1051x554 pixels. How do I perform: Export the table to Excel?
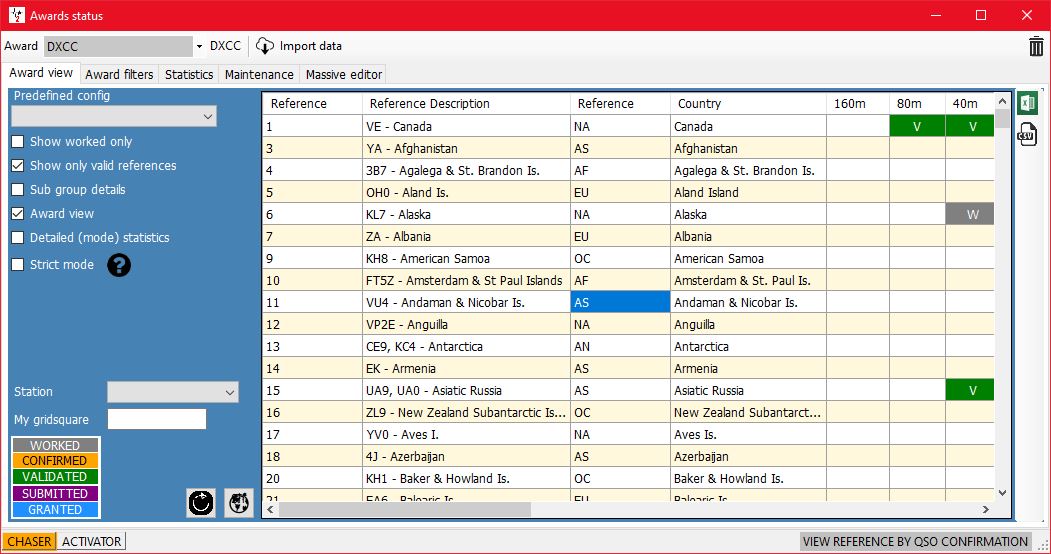pos(1027,104)
